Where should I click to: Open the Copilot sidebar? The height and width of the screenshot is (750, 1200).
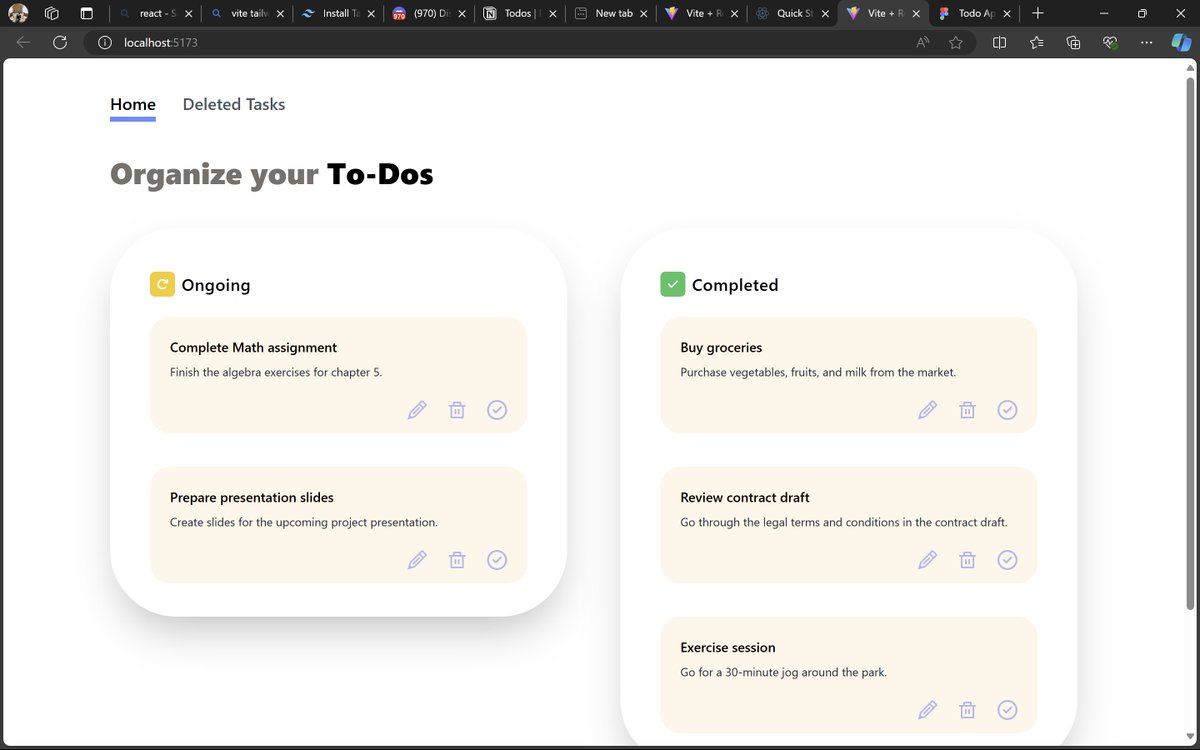(x=1181, y=43)
